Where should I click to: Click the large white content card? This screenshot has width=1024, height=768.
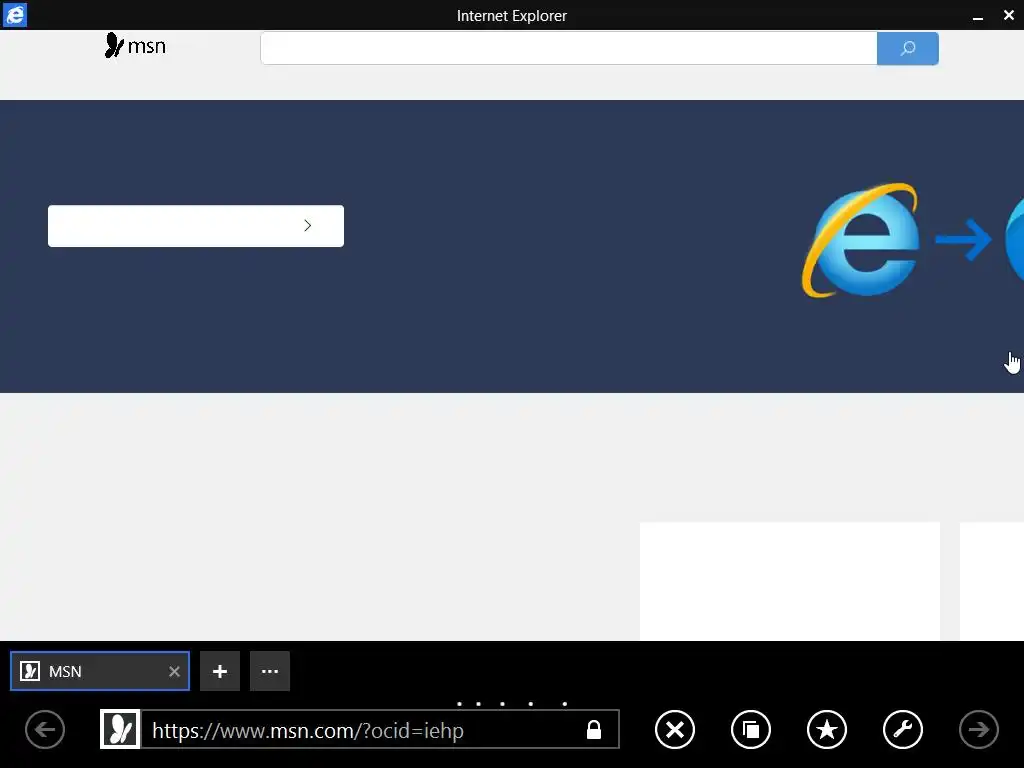(790, 581)
